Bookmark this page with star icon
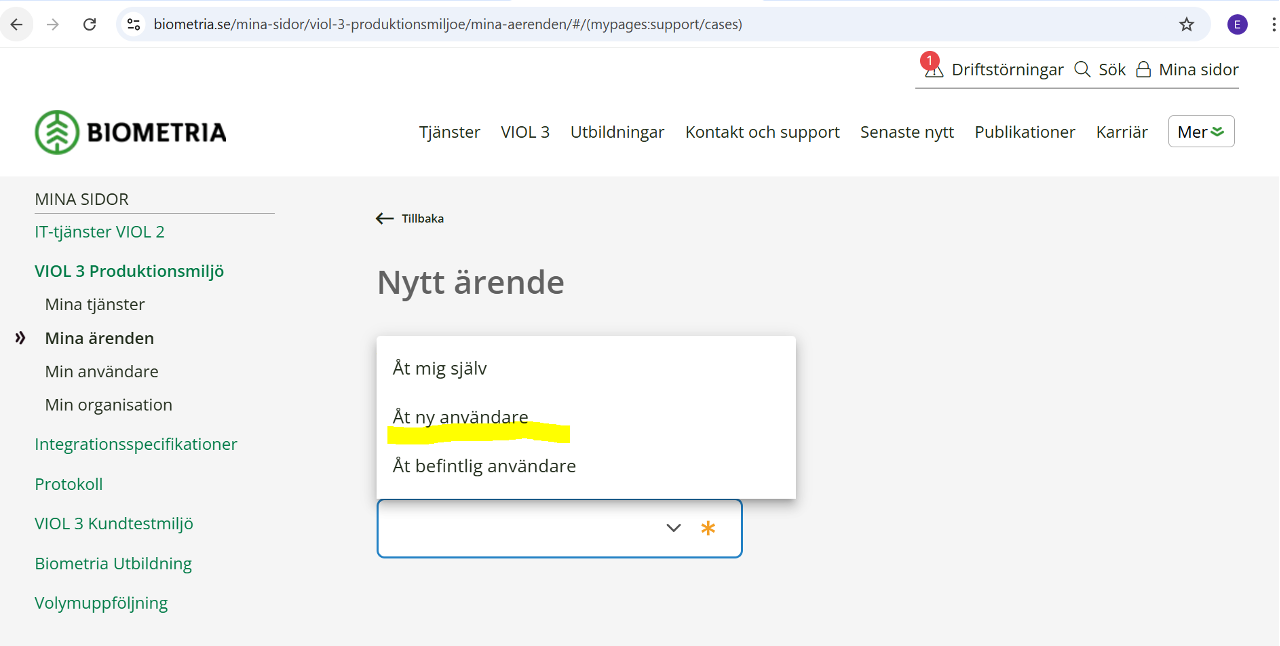The height and width of the screenshot is (646, 1280). (x=1186, y=24)
